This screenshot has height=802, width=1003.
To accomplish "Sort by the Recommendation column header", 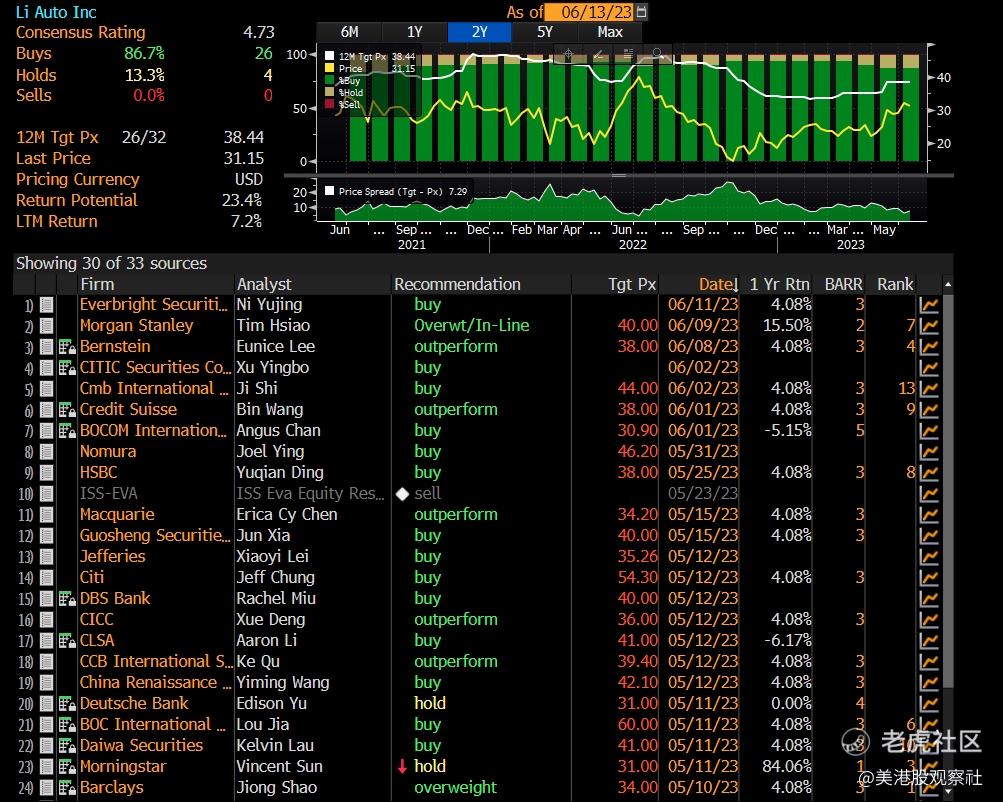I will [x=457, y=285].
